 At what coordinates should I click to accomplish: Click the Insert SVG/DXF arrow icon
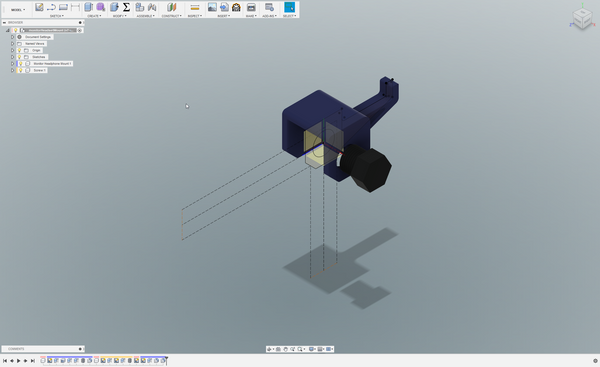pyautogui.click(x=224, y=7)
